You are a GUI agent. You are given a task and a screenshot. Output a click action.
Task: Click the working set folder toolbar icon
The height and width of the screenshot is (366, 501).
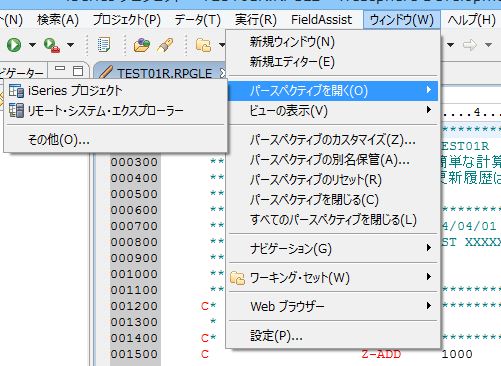click(203, 45)
